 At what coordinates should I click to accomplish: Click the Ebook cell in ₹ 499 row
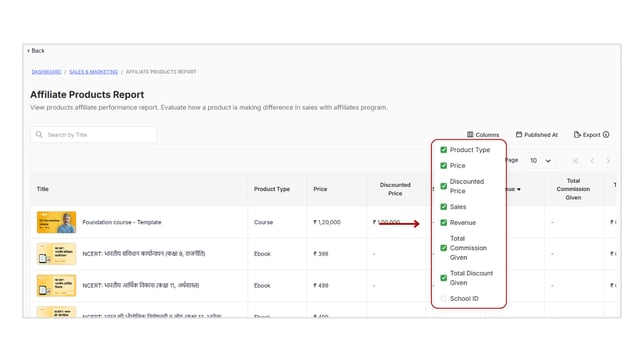click(x=262, y=286)
